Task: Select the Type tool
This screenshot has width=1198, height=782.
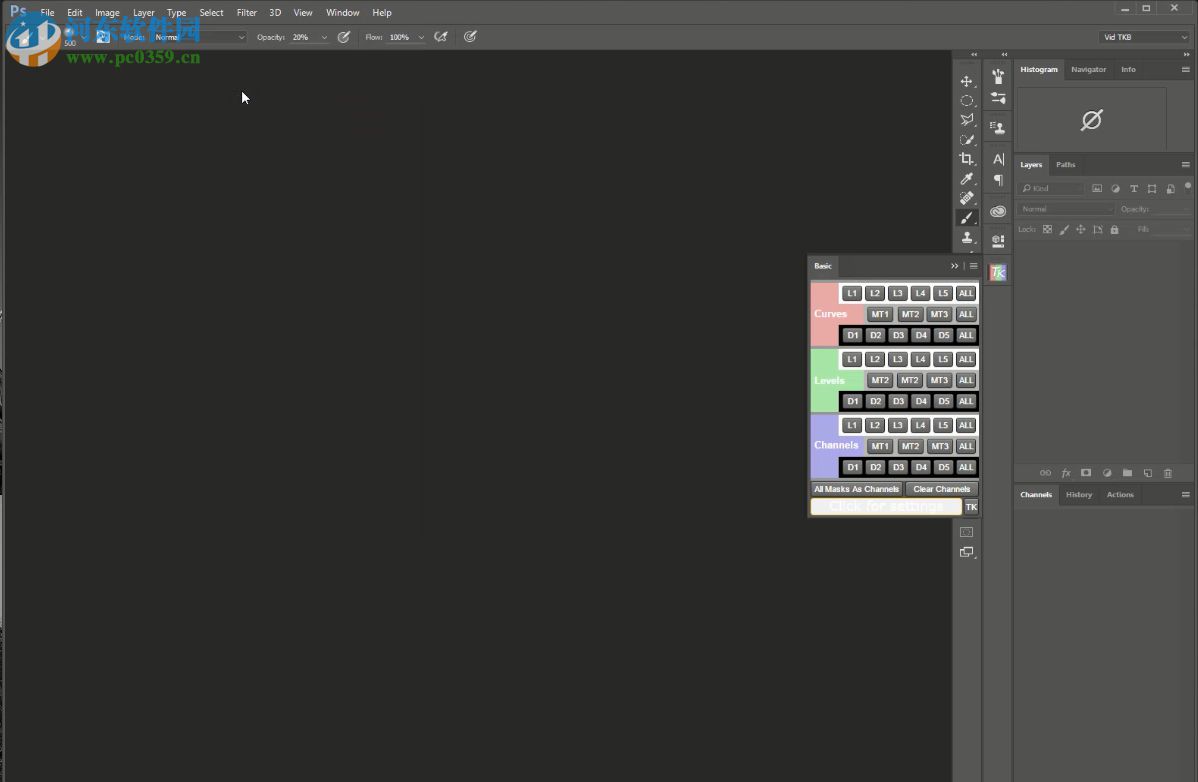Action: point(997,158)
